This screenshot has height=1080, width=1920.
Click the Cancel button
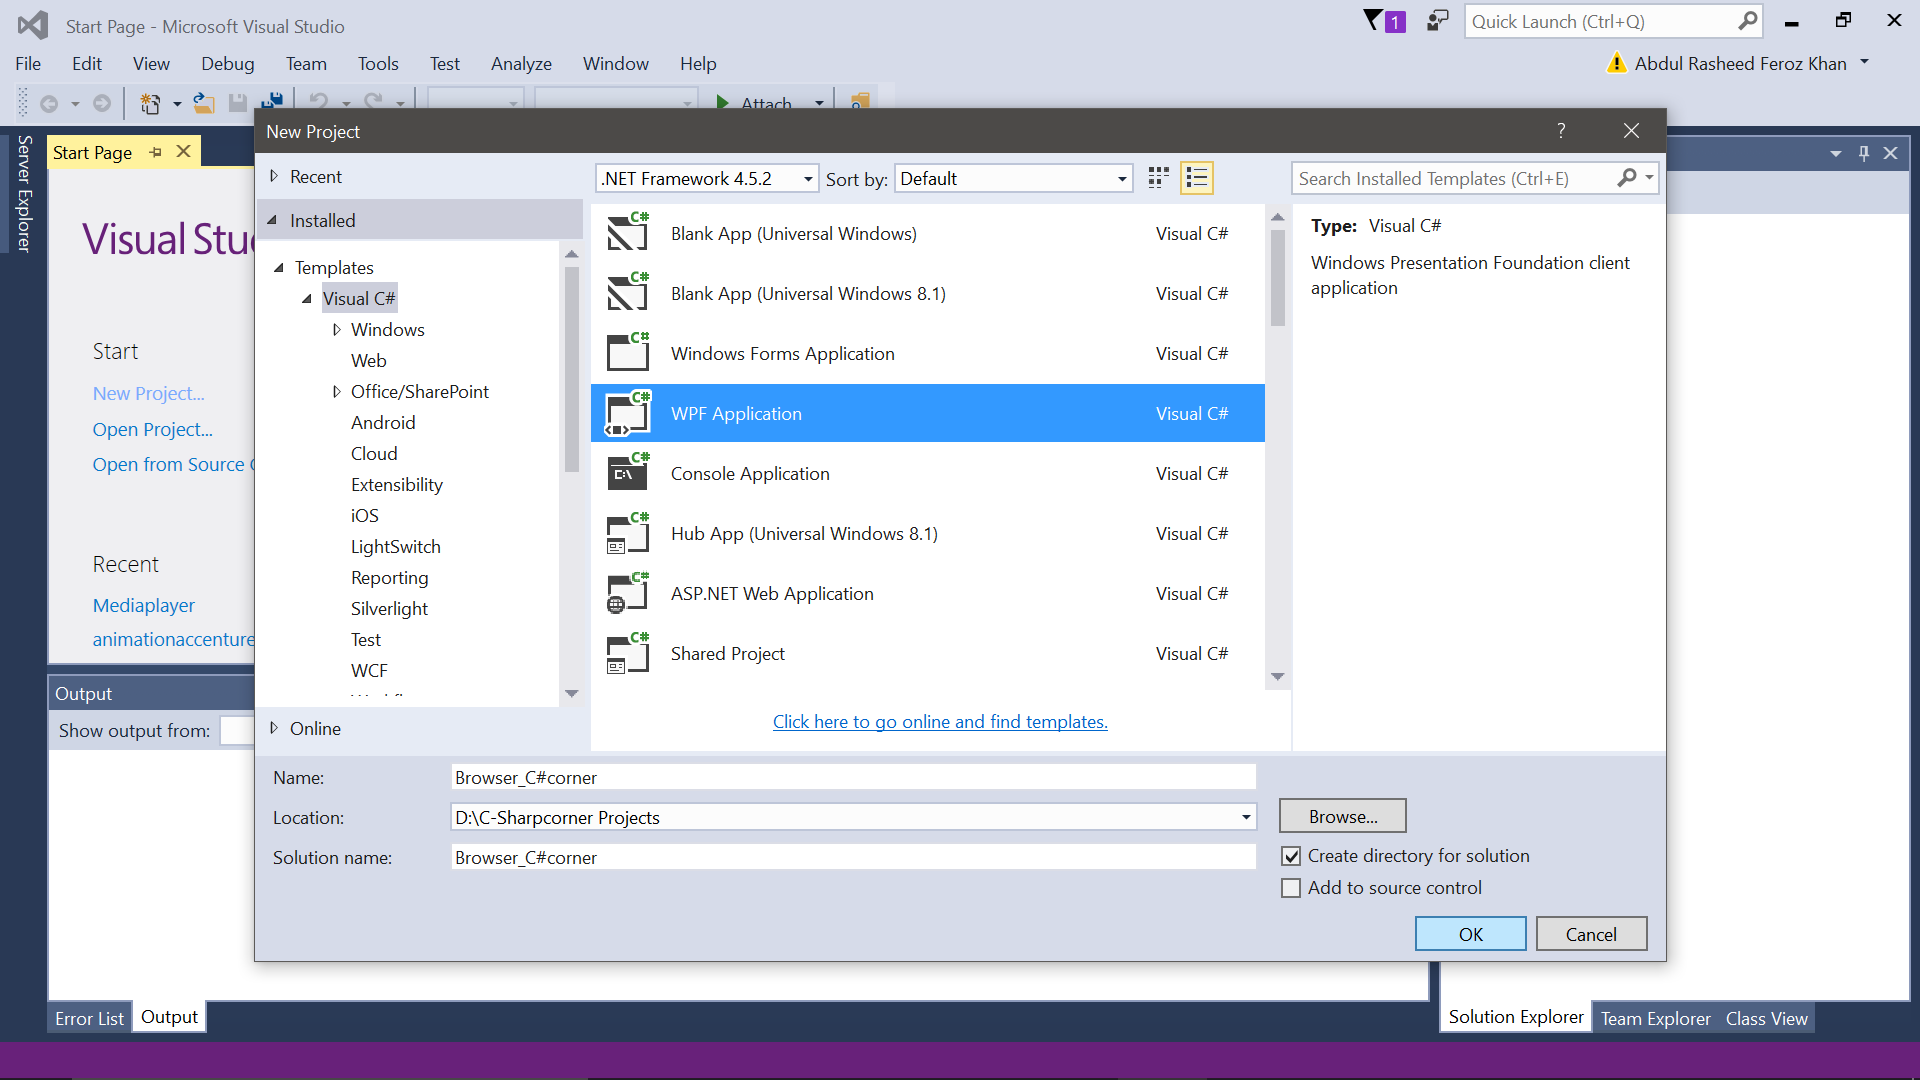pos(1591,934)
